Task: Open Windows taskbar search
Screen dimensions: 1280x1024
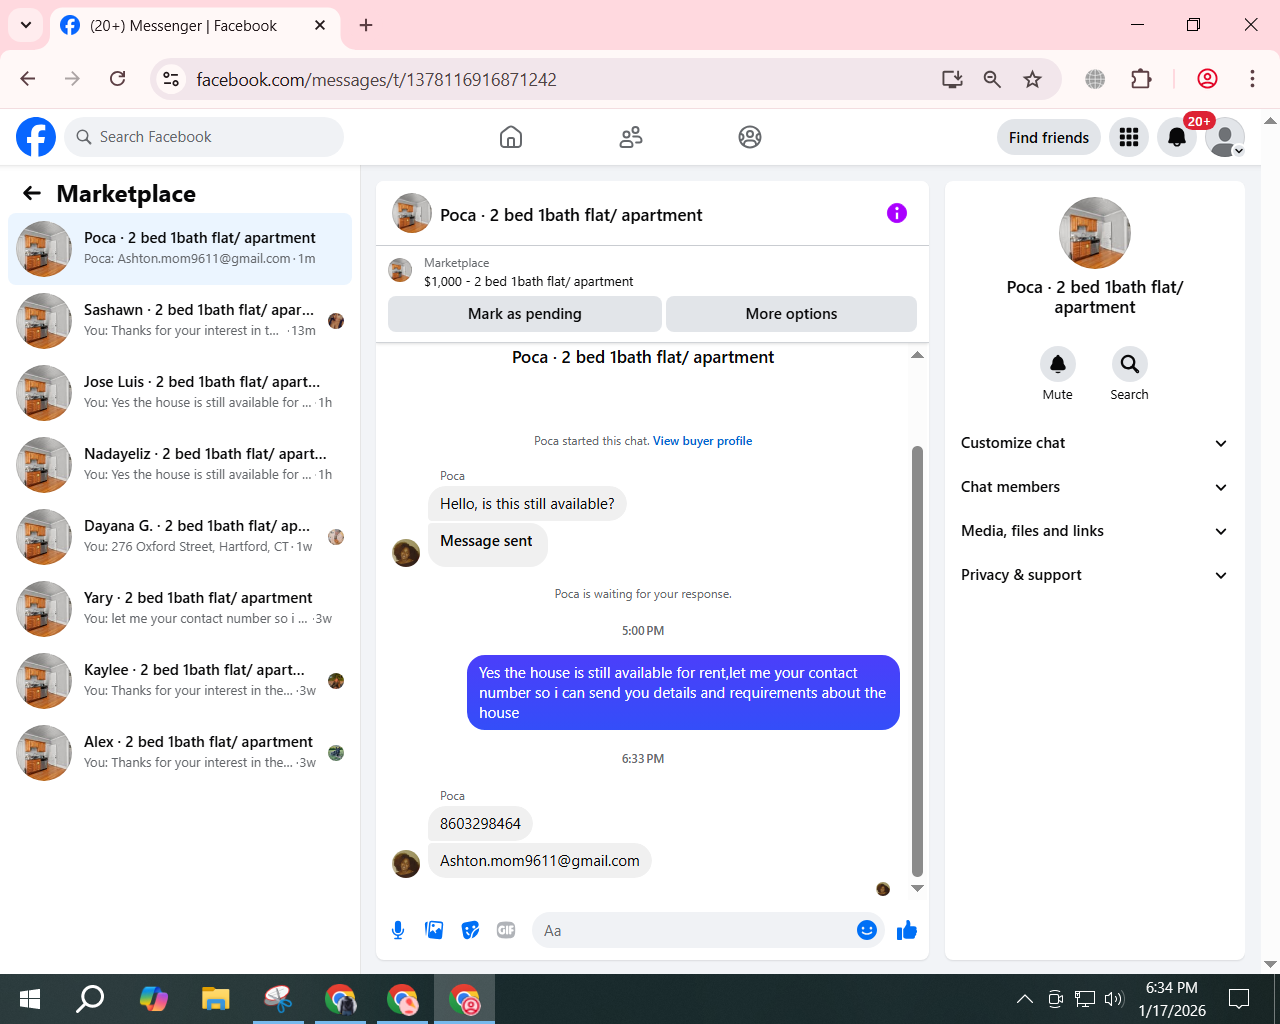Action: [x=91, y=998]
